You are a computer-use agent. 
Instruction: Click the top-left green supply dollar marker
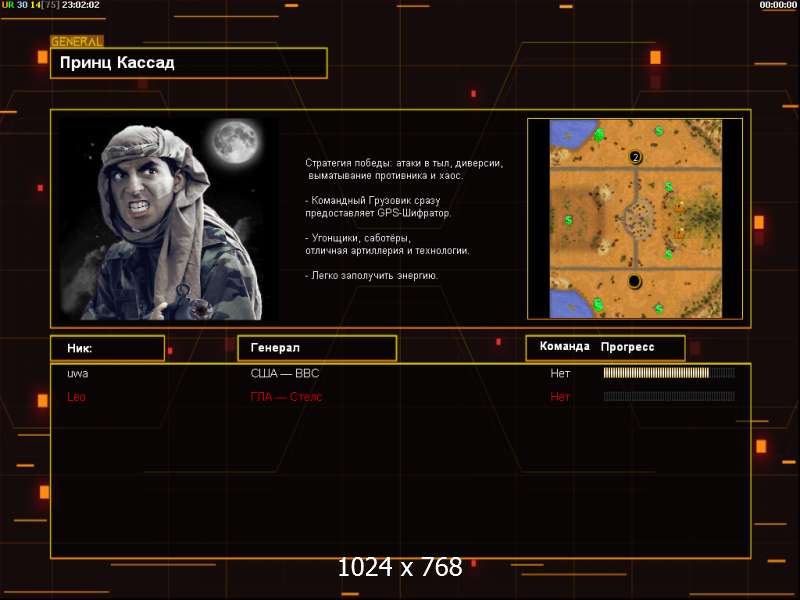pos(599,135)
